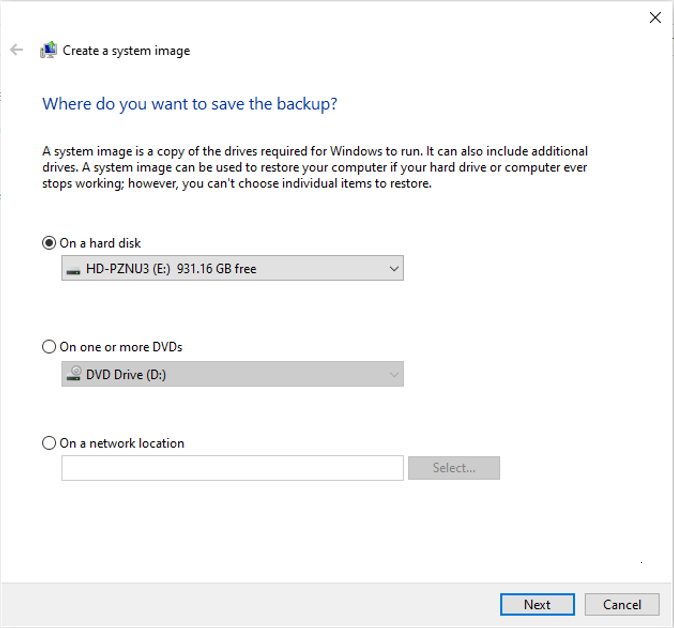This screenshot has width=674, height=628.
Task: Click the 'Create a system image' title text
Action: coord(126,50)
